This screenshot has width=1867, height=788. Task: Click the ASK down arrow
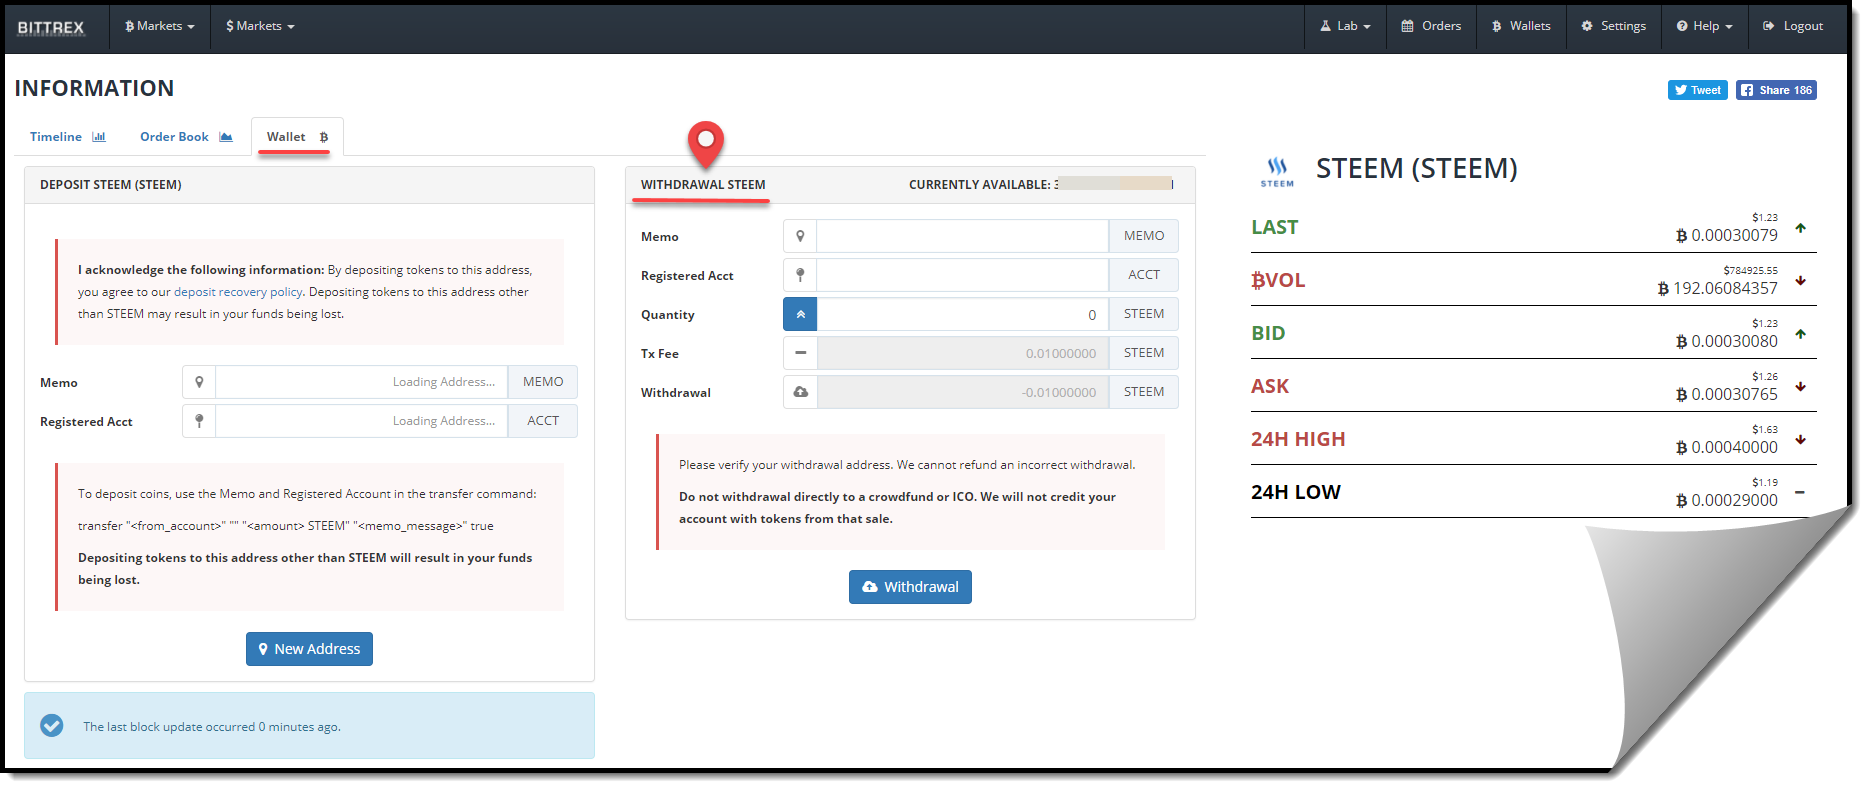coord(1800,387)
